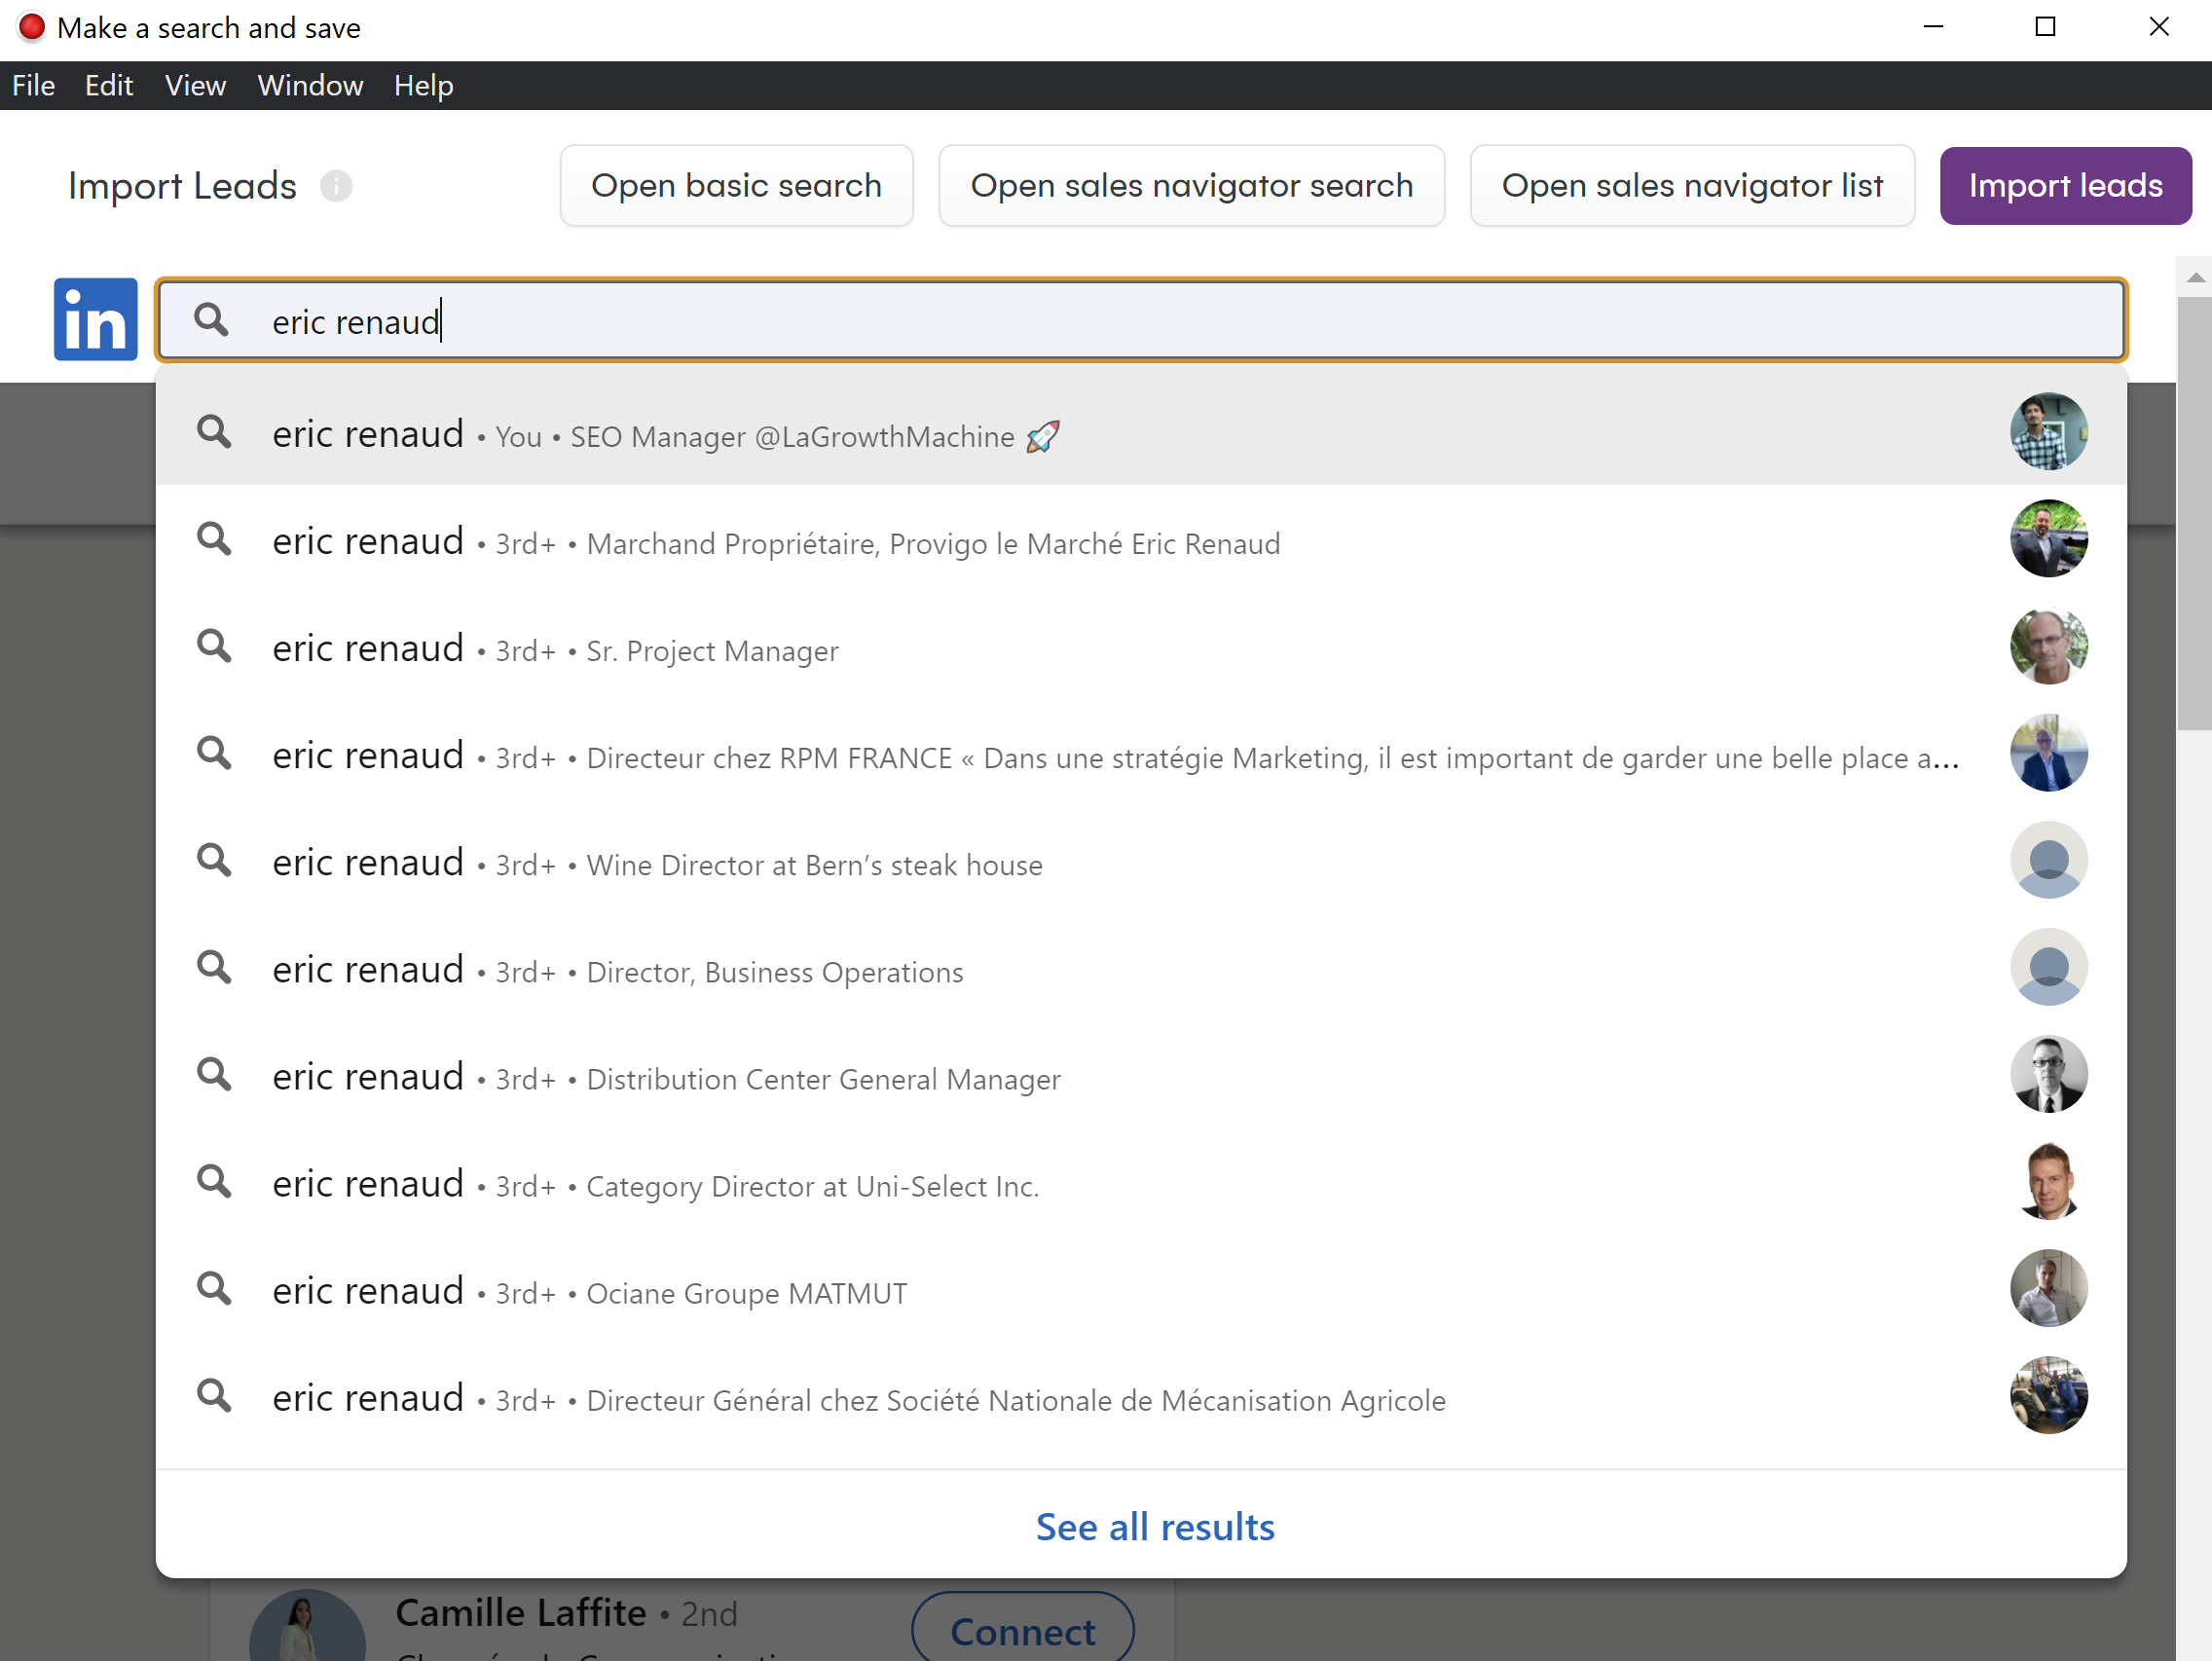Click Open basic search

736,185
